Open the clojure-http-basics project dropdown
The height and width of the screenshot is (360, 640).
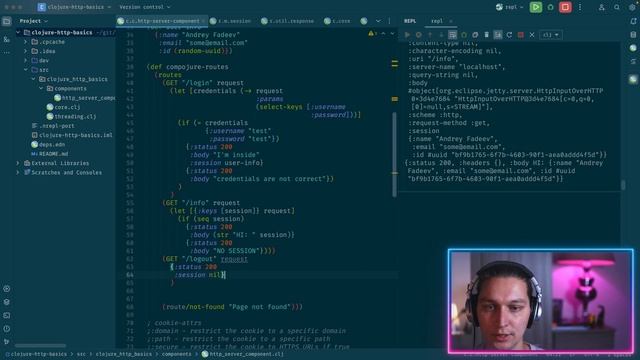pos(74,7)
